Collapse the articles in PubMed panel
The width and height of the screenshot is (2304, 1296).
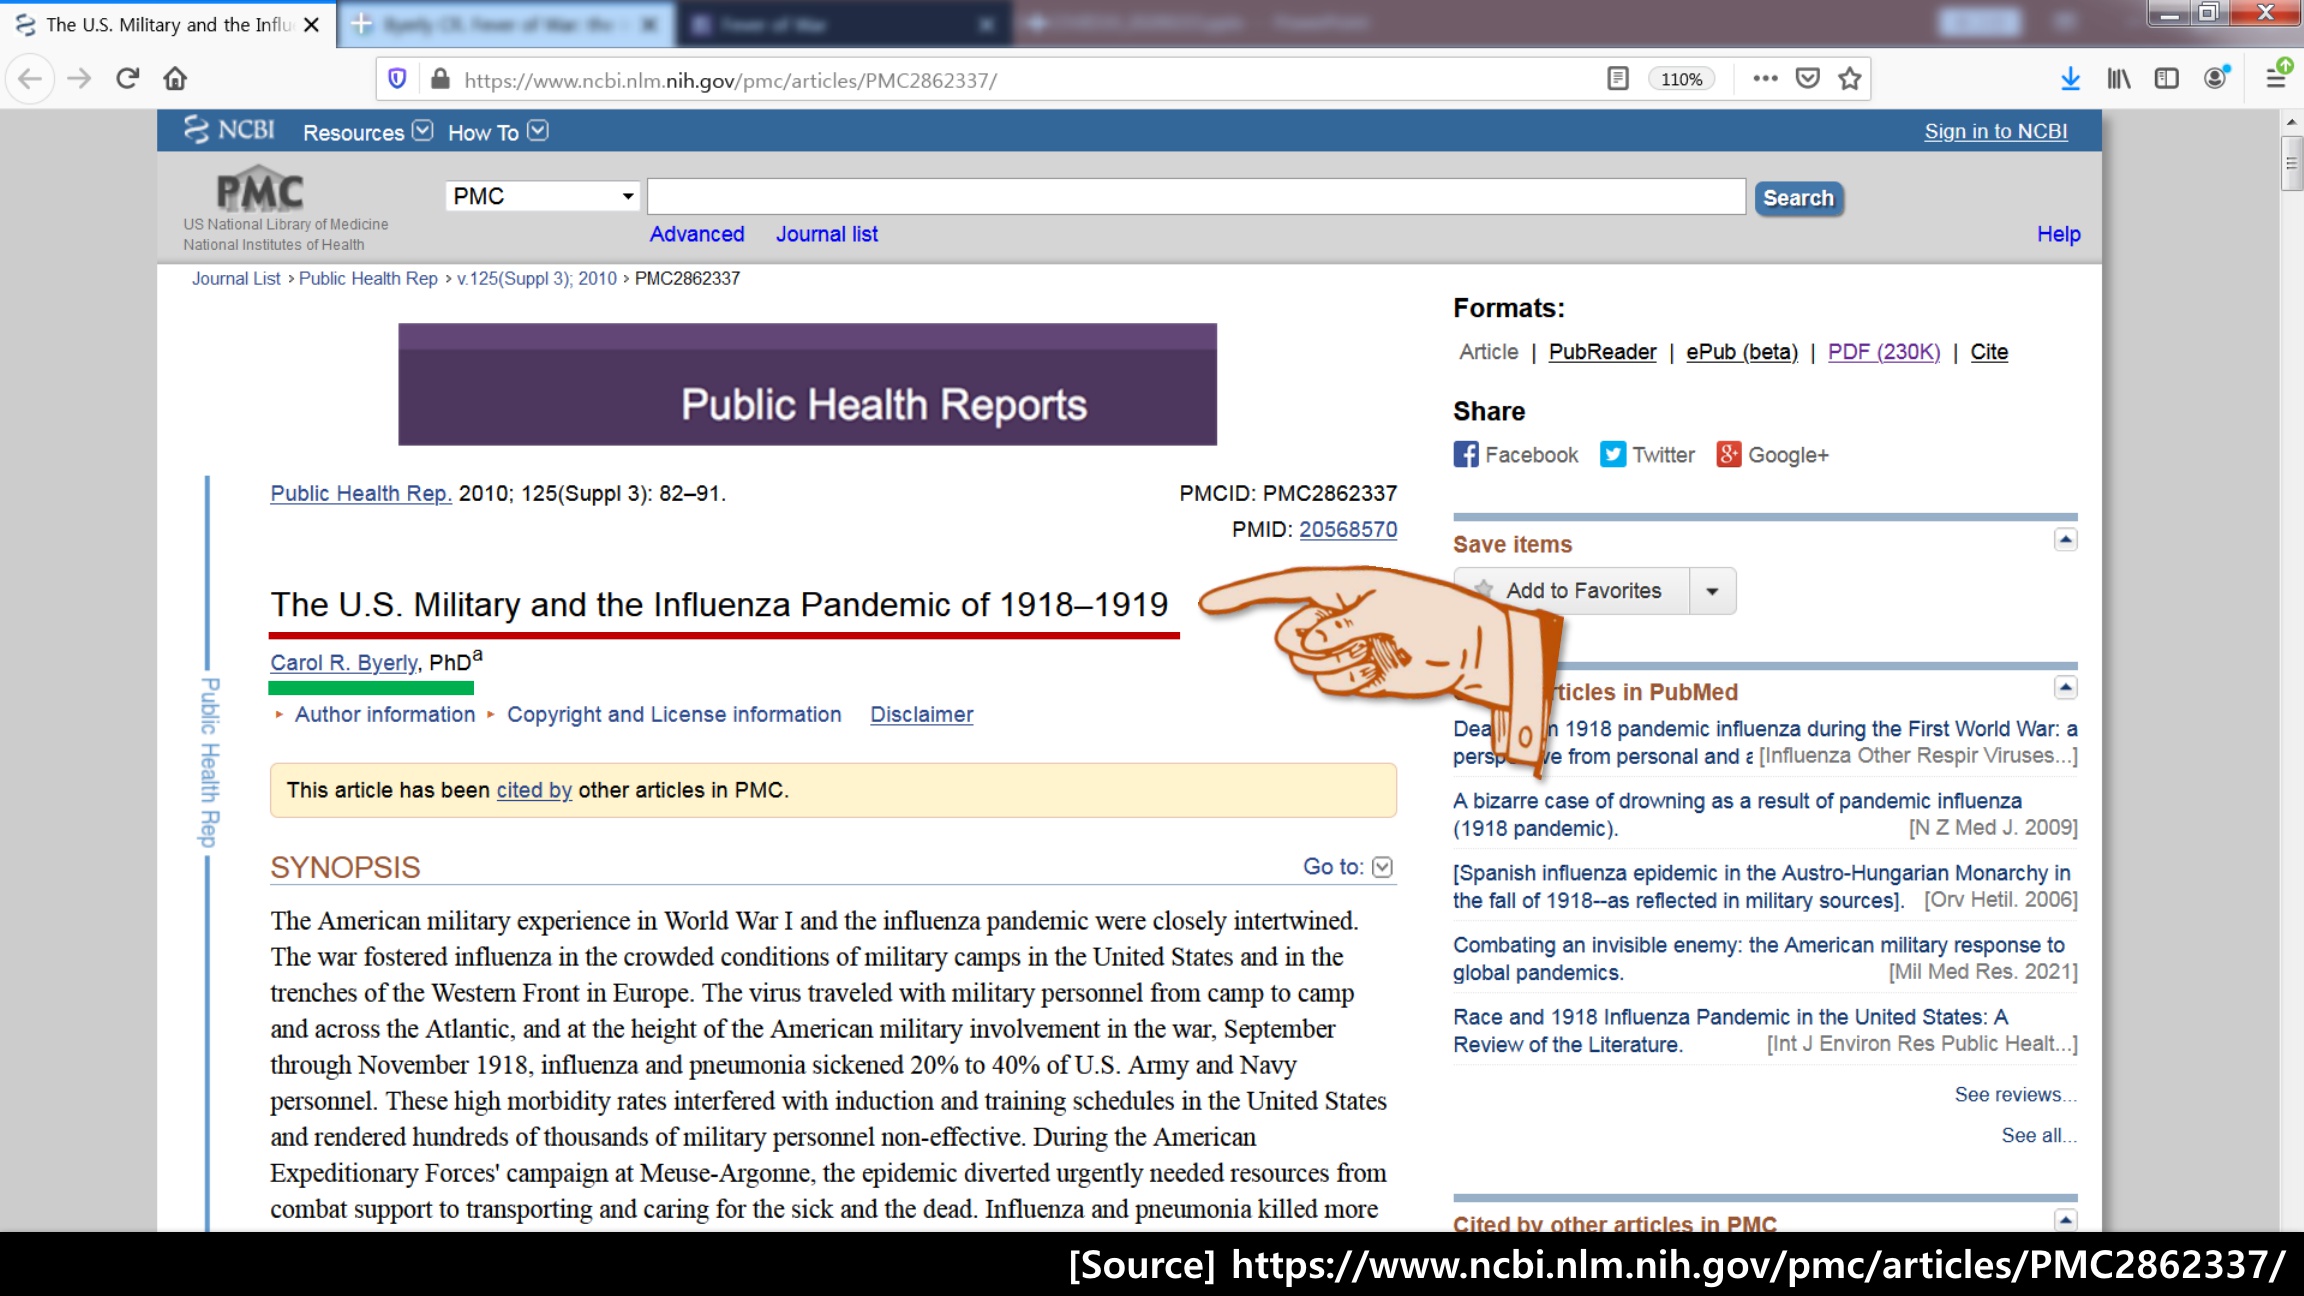coord(2065,688)
